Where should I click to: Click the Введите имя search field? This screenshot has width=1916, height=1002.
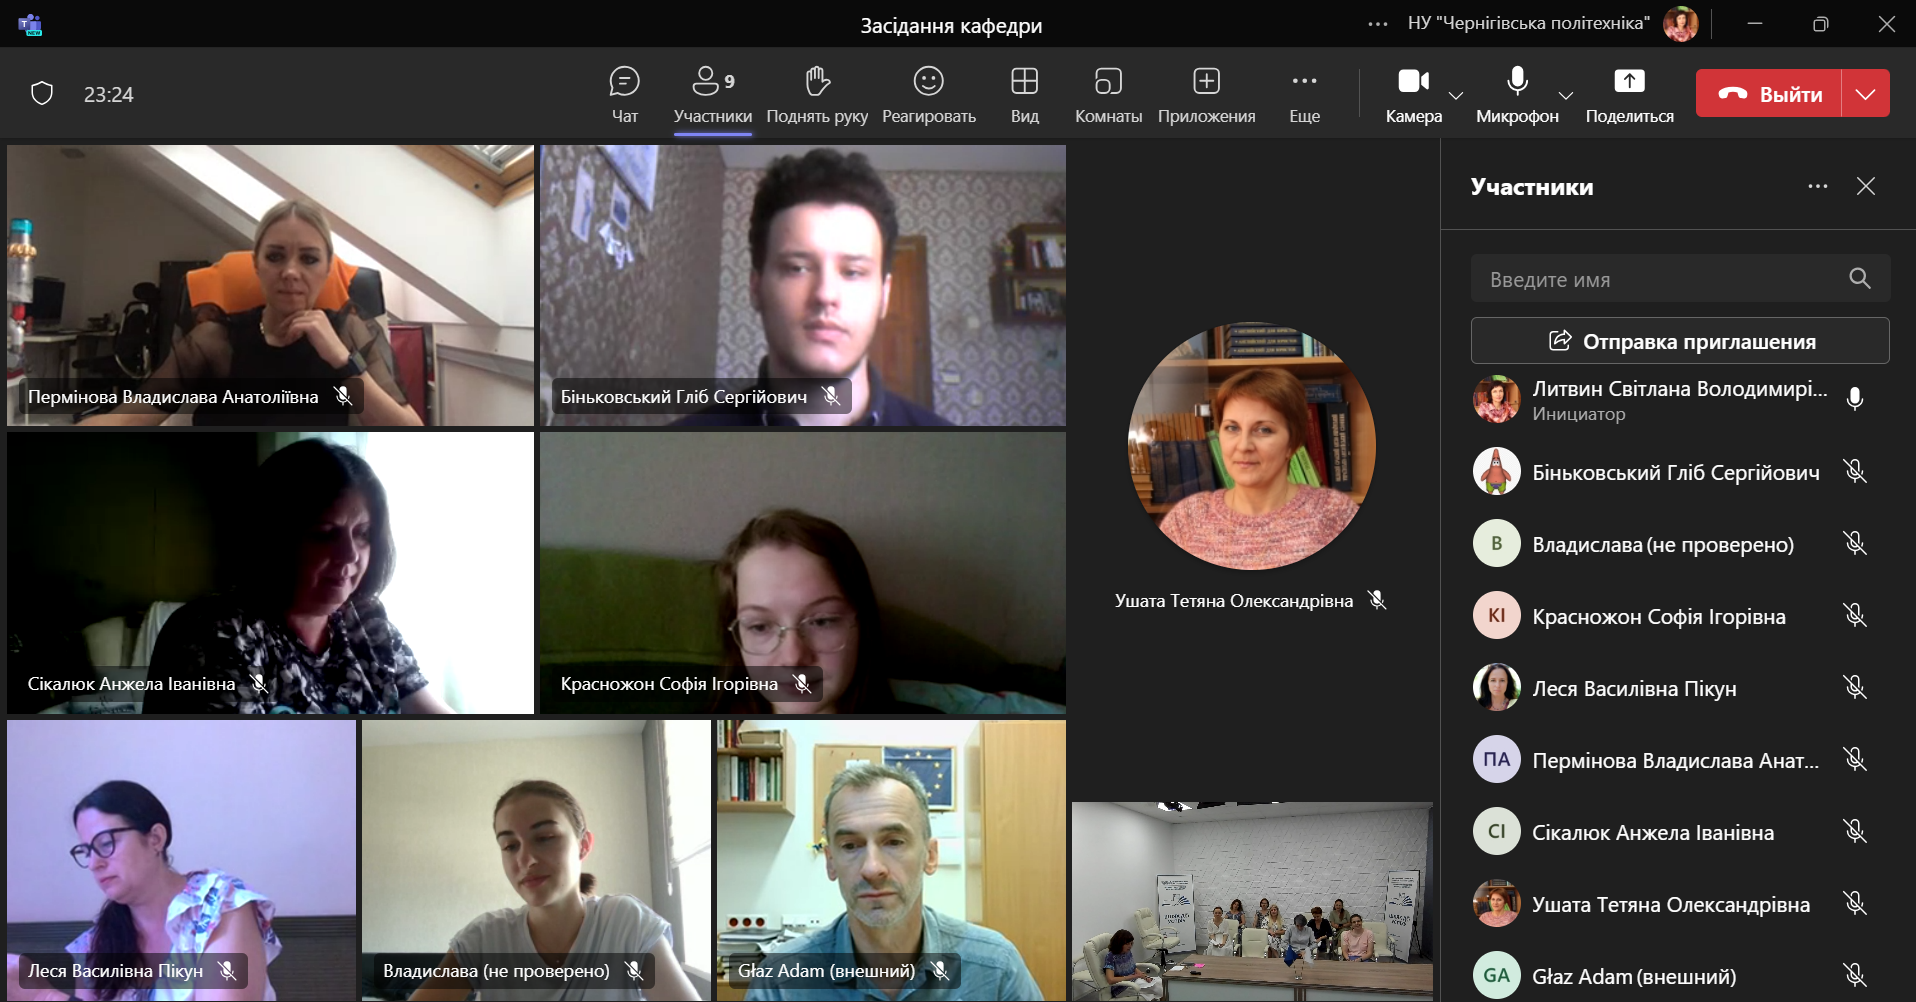click(1660, 279)
